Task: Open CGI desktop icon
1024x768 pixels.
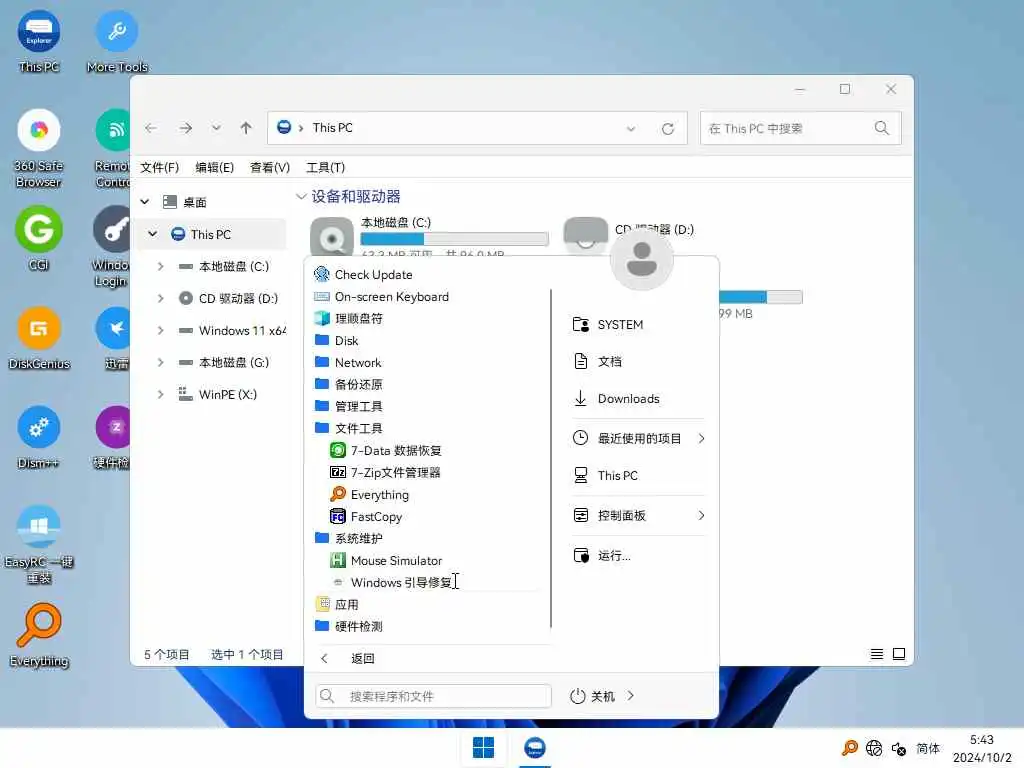Action: (39, 239)
